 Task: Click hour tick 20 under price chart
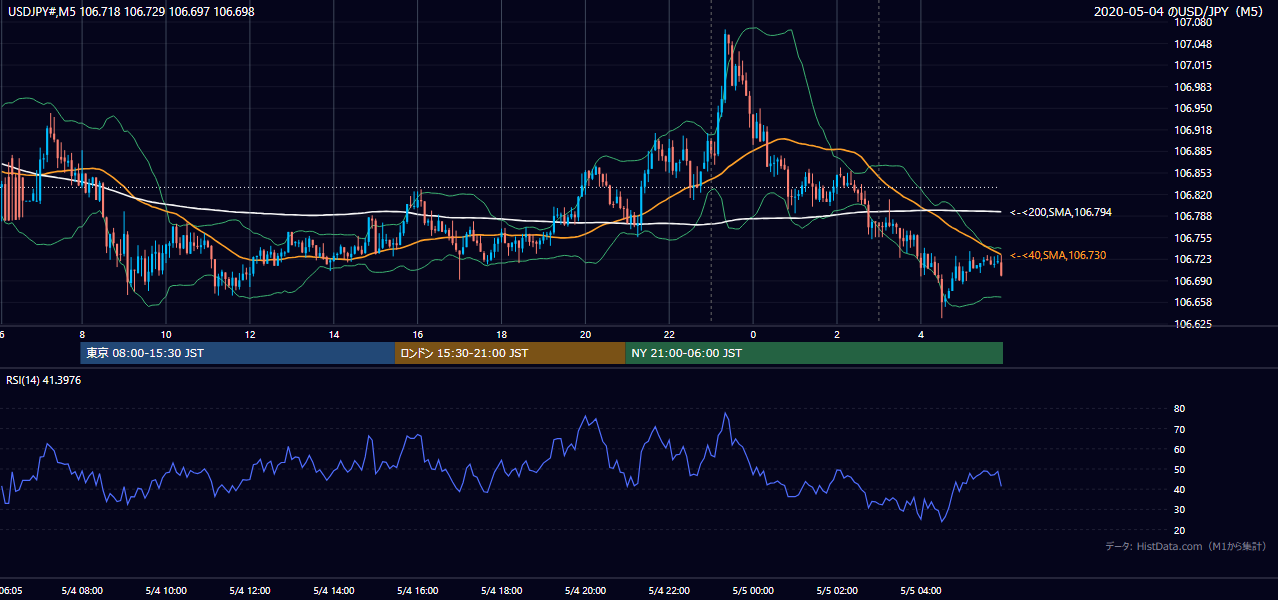(586, 334)
